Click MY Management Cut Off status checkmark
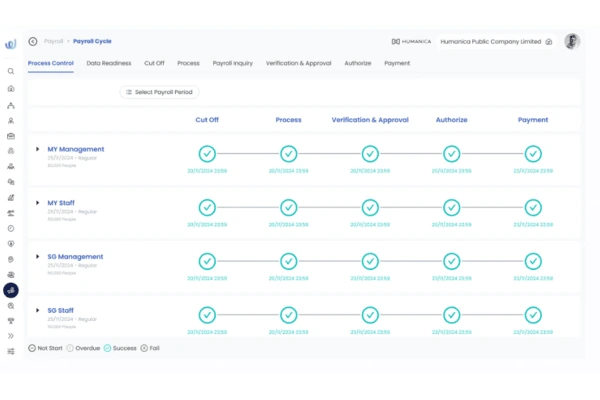Image resolution: width=600 pixels, height=400 pixels. 207,154
